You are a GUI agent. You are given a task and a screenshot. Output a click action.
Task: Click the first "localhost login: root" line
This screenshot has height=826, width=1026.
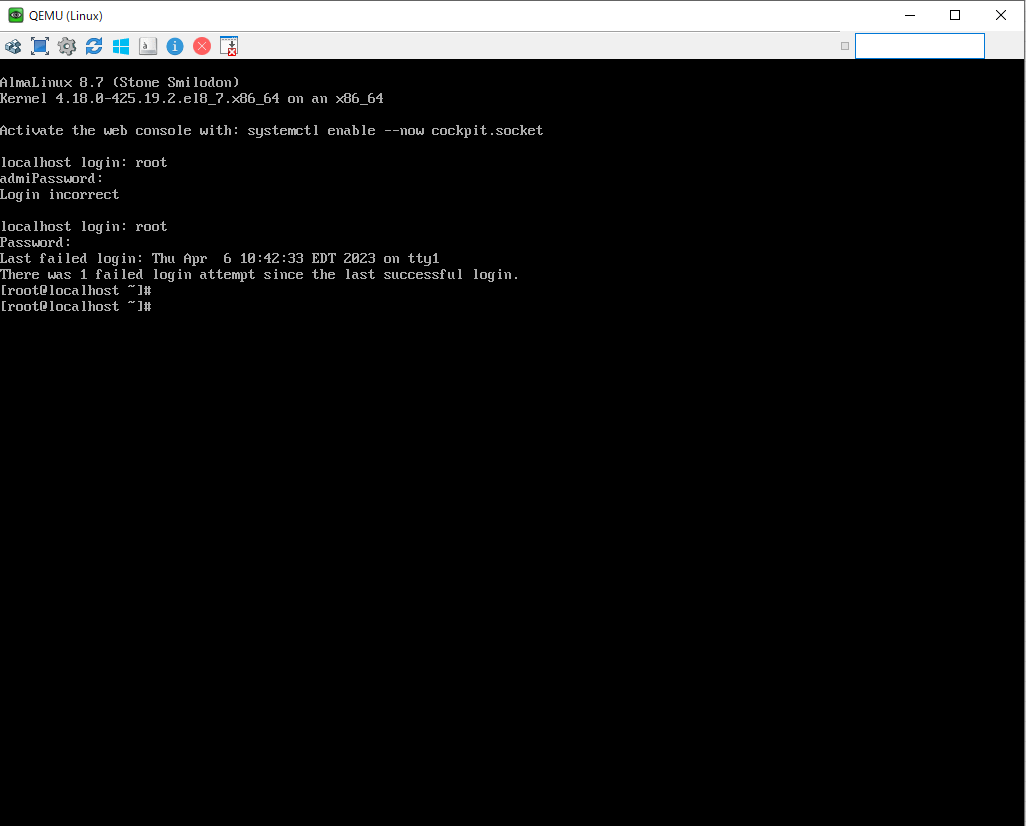(84, 162)
